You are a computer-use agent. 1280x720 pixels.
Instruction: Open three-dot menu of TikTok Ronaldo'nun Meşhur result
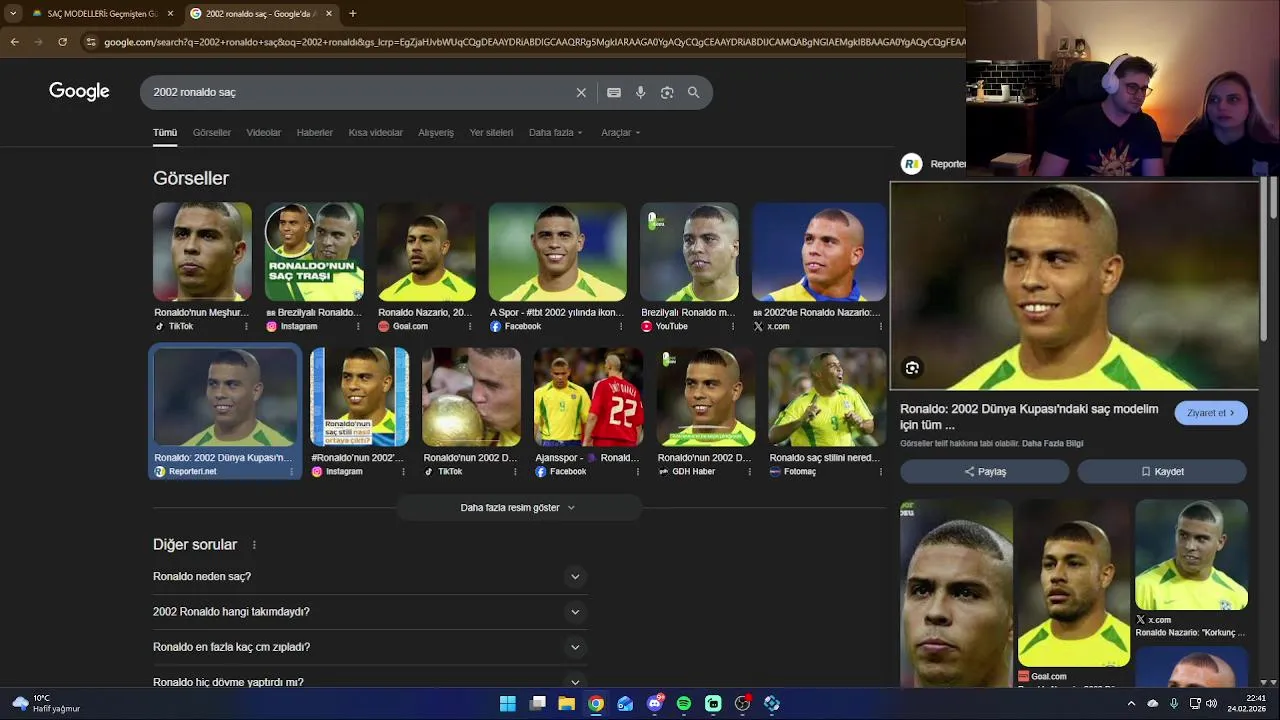click(246, 326)
